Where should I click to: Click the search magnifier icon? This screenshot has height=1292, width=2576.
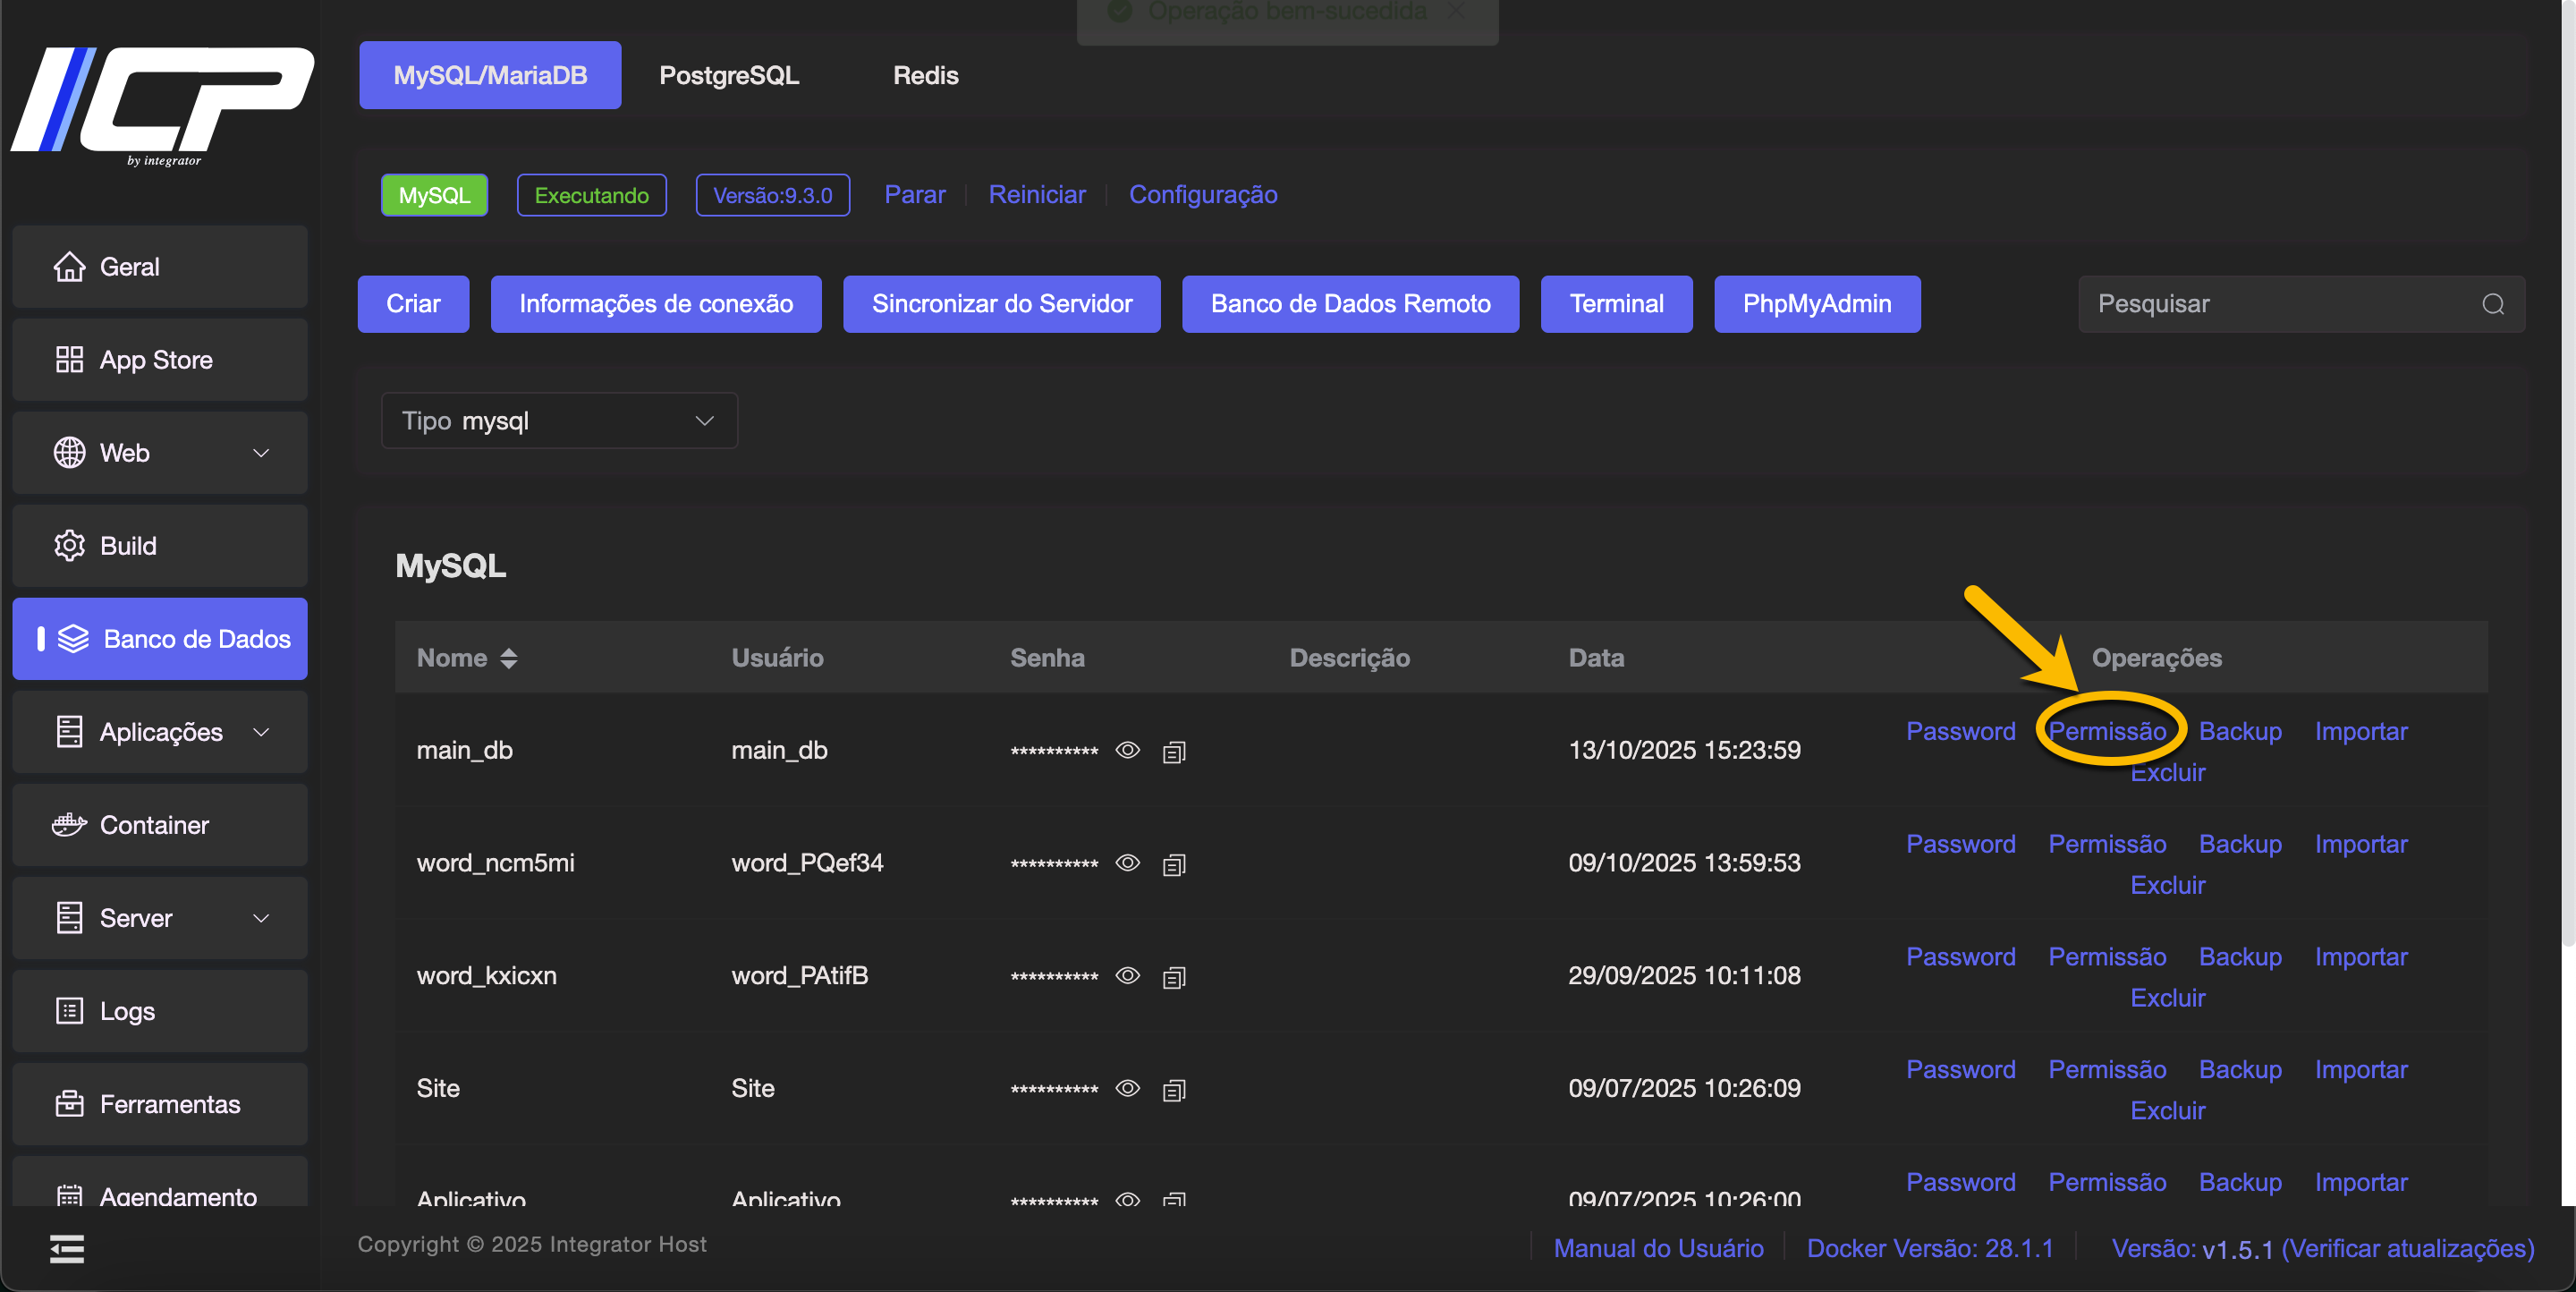click(x=2493, y=304)
